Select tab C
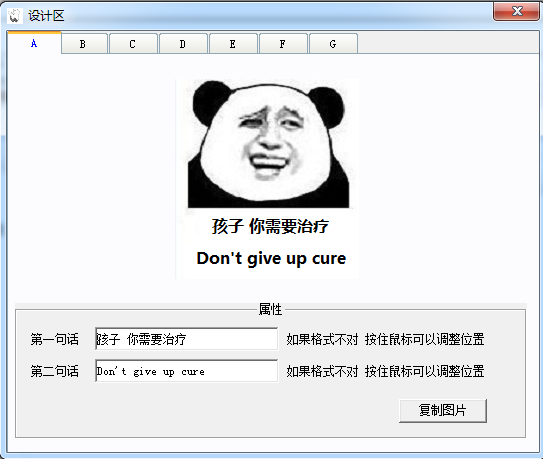Screen dimensions: 543x459 point(133,44)
